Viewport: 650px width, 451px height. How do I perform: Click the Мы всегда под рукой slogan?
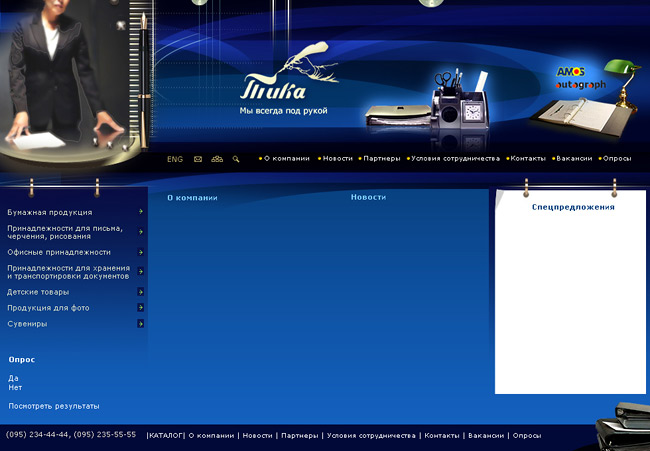coord(284,111)
